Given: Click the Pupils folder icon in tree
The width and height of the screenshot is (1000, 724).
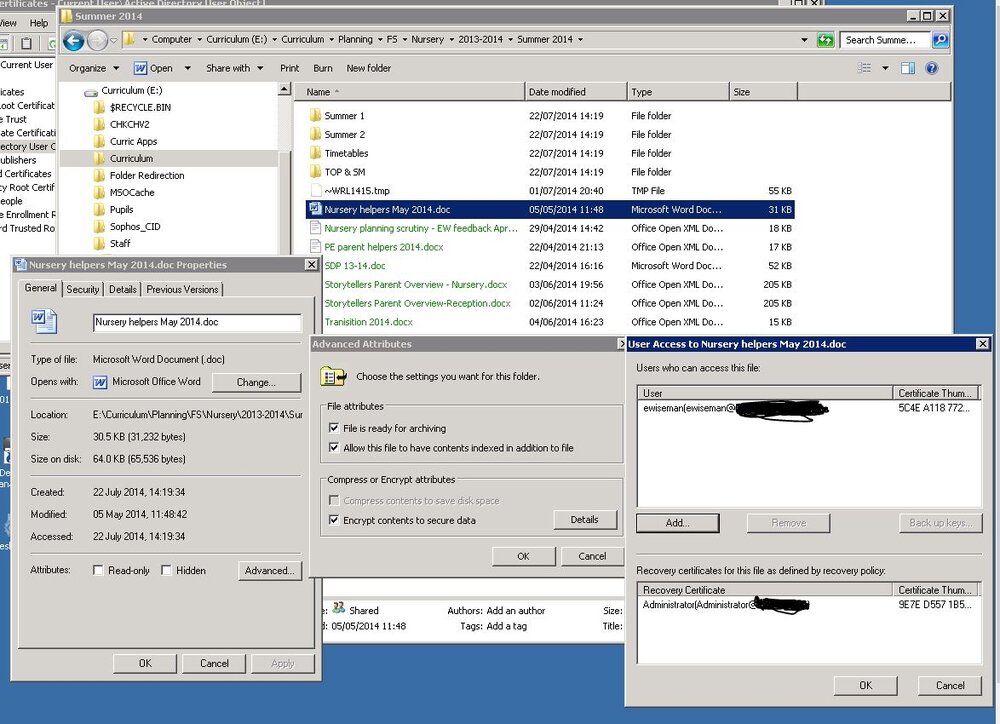Looking at the screenshot, I should [x=99, y=209].
